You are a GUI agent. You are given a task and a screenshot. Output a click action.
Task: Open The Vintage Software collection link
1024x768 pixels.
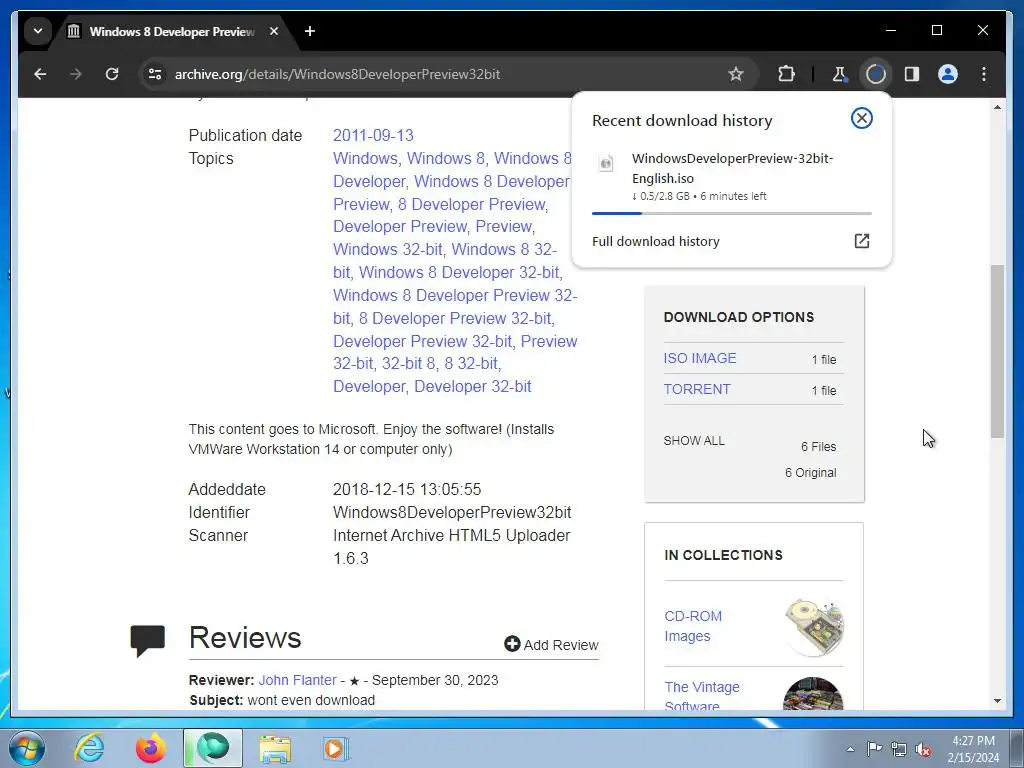702,696
